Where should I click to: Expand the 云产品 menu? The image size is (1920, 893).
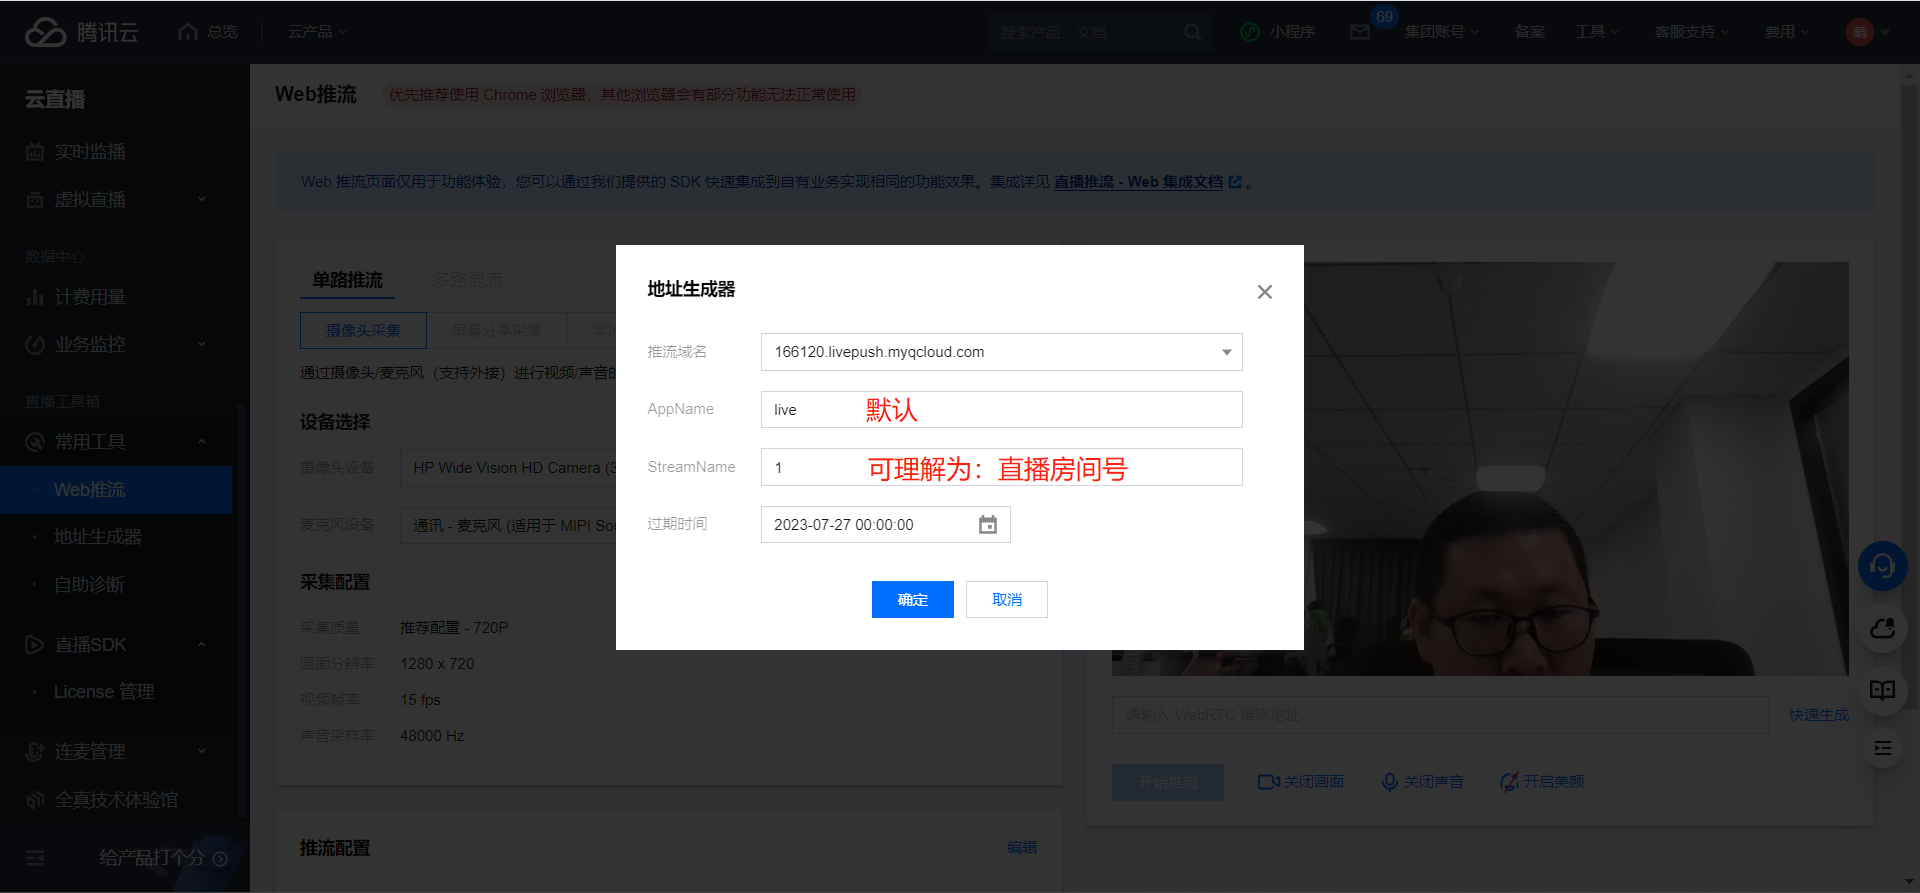pyautogui.click(x=317, y=32)
